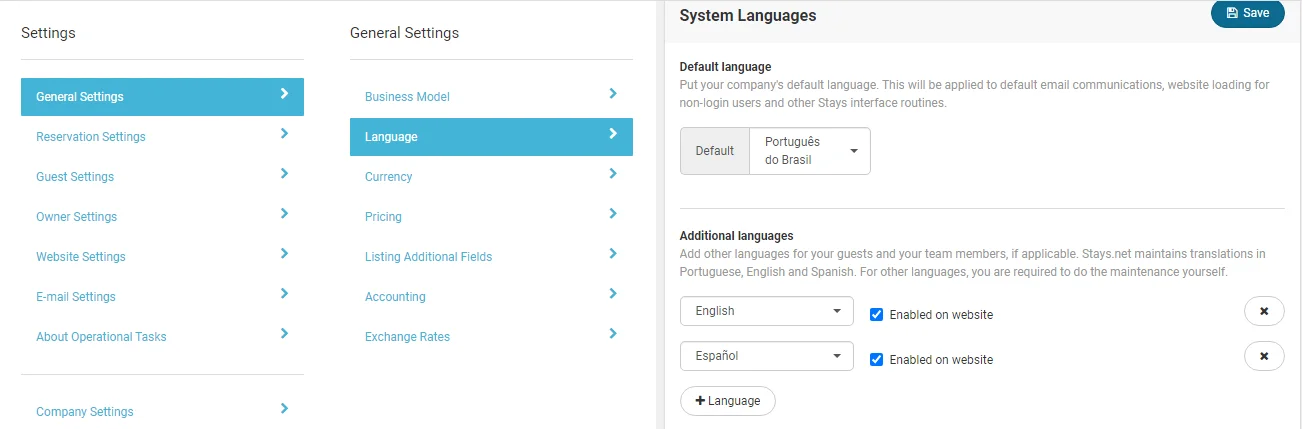Viewport: 1302px width, 429px height.
Task: Click the Save button with disk icon
Action: point(1247,14)
